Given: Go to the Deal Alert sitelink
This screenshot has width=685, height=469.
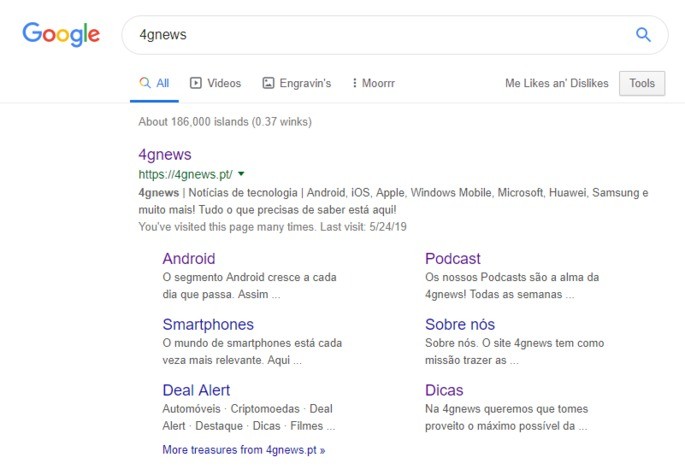Looking at the screenshot, I should (196, 390).
